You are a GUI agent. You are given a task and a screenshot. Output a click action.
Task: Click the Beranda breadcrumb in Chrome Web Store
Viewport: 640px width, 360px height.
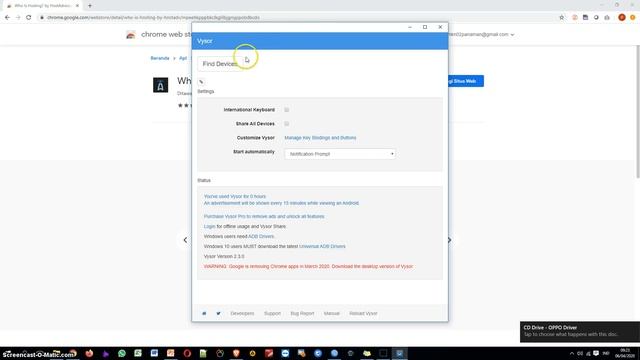pos(160,58)
